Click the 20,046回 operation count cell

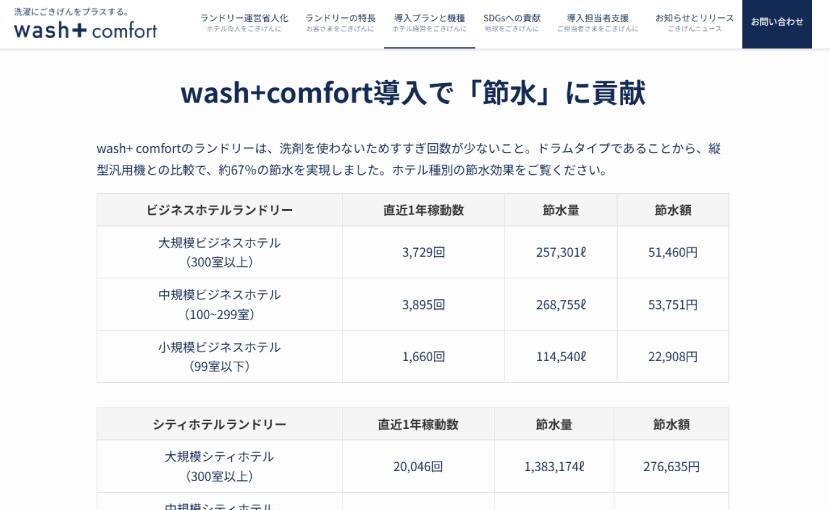point(418,466)
